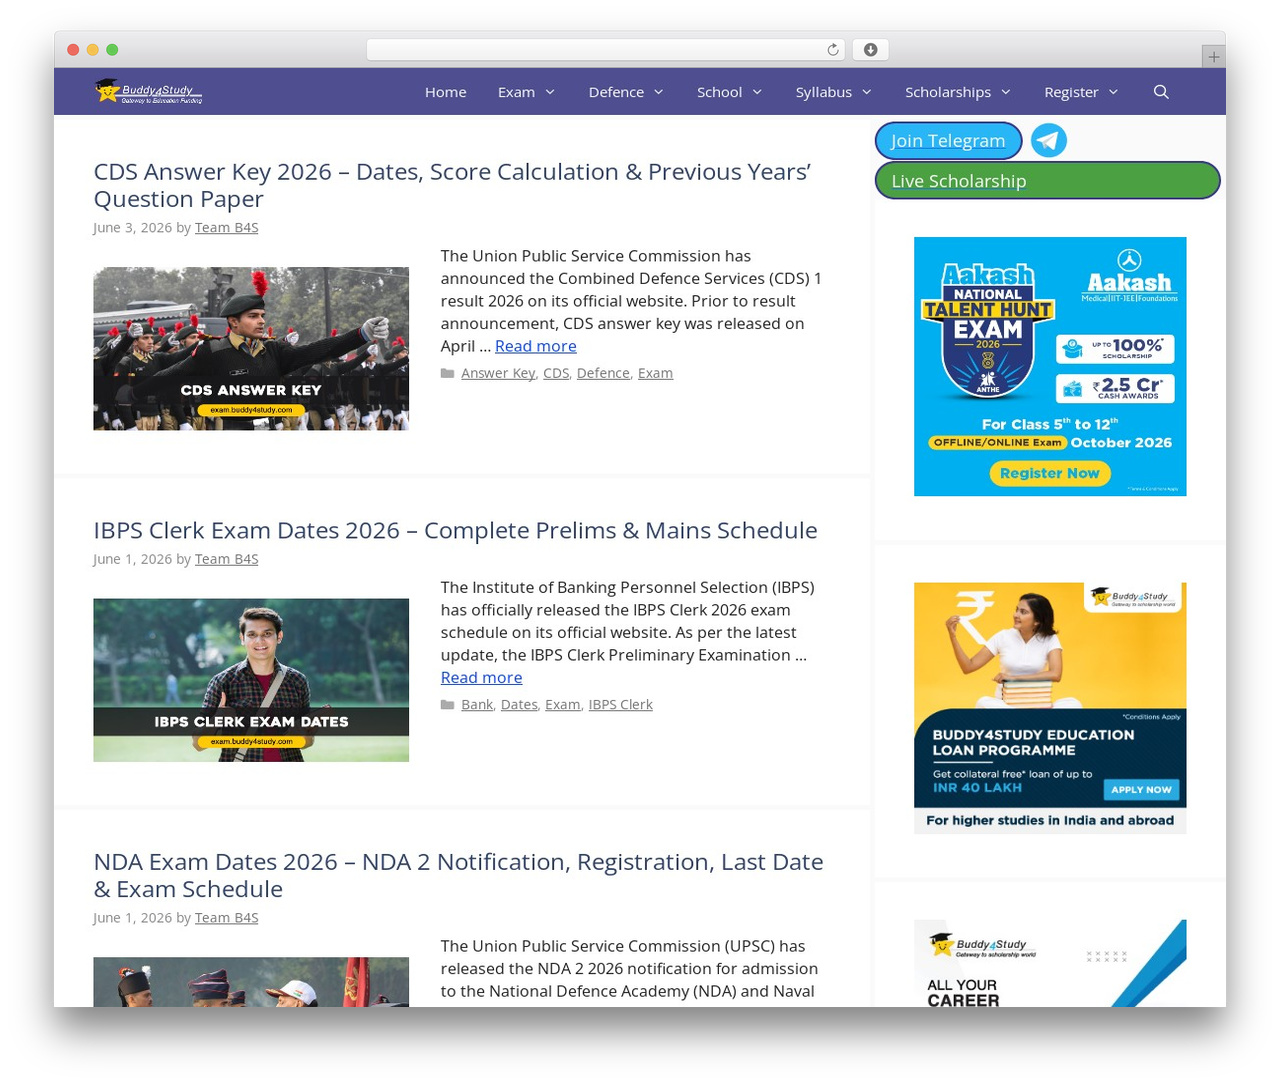Open the CDS Answer Key 2026 article title
The height and width of the screenshot is (1084, 1280).
coord(452,185)
